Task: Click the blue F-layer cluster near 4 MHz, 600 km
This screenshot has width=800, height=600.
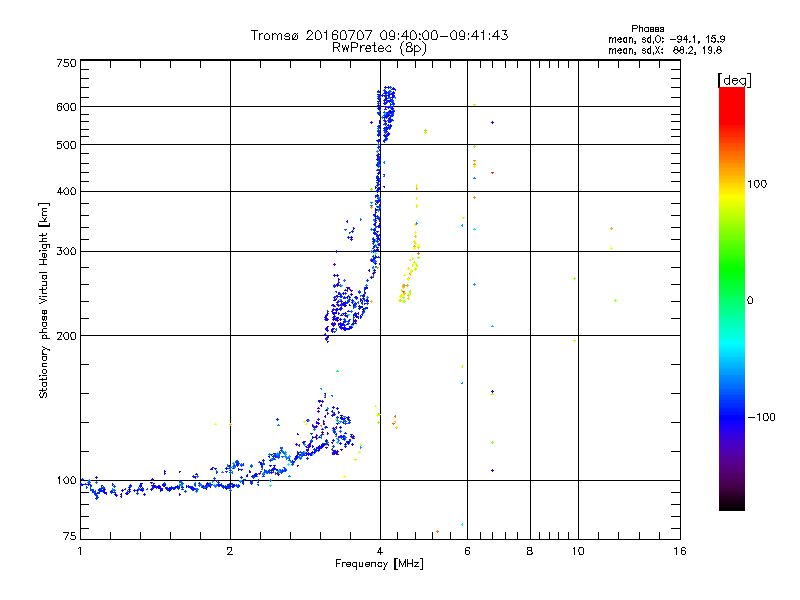Action: (387, 113)
